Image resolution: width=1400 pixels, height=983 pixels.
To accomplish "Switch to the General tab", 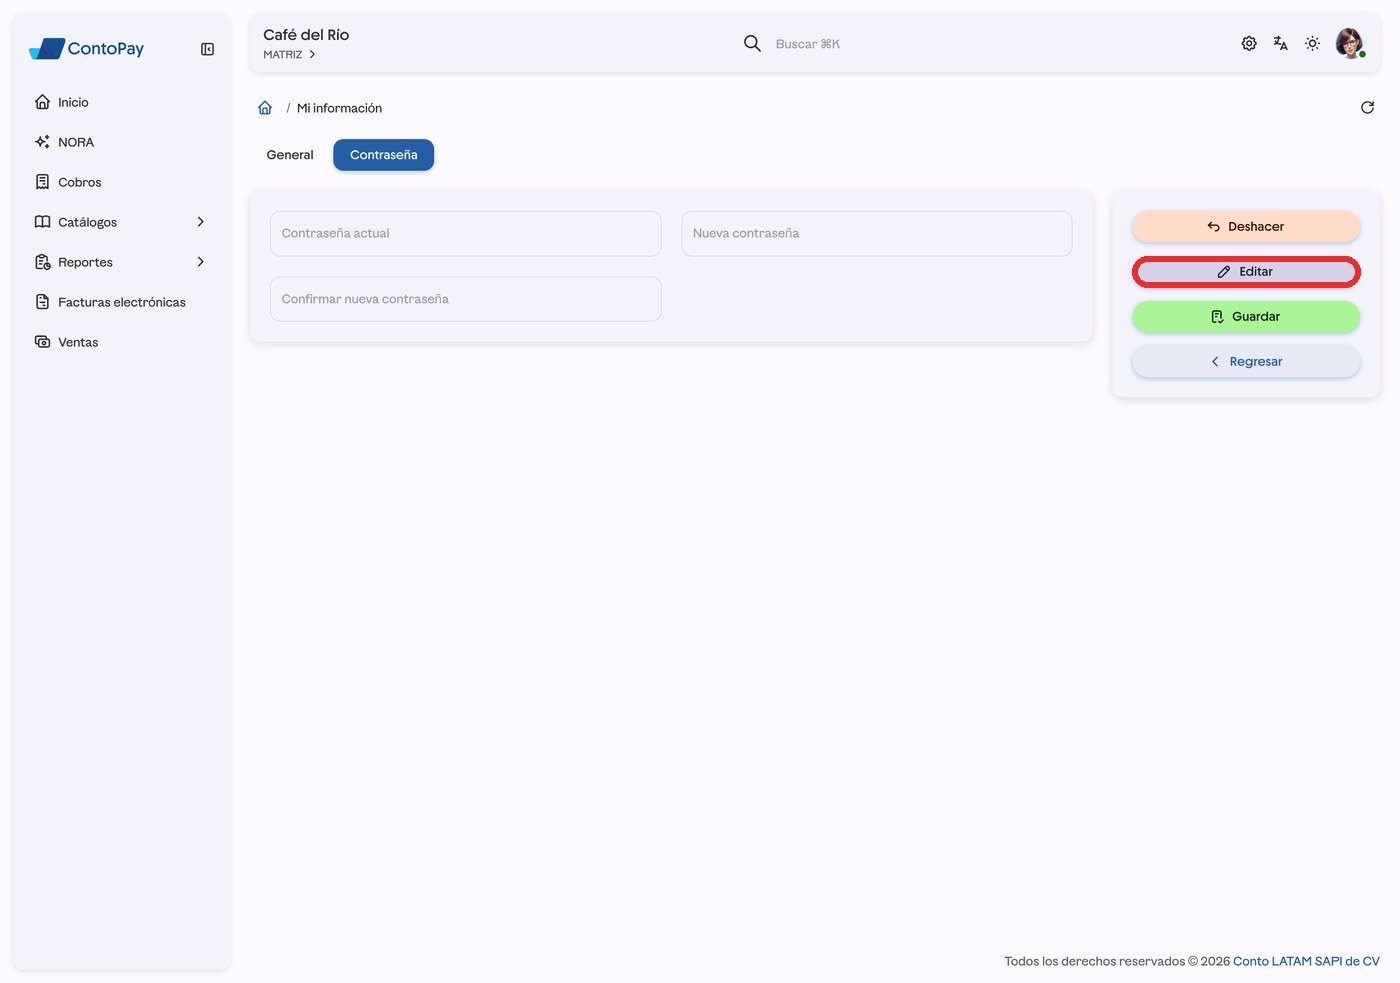I will [290, 155].
